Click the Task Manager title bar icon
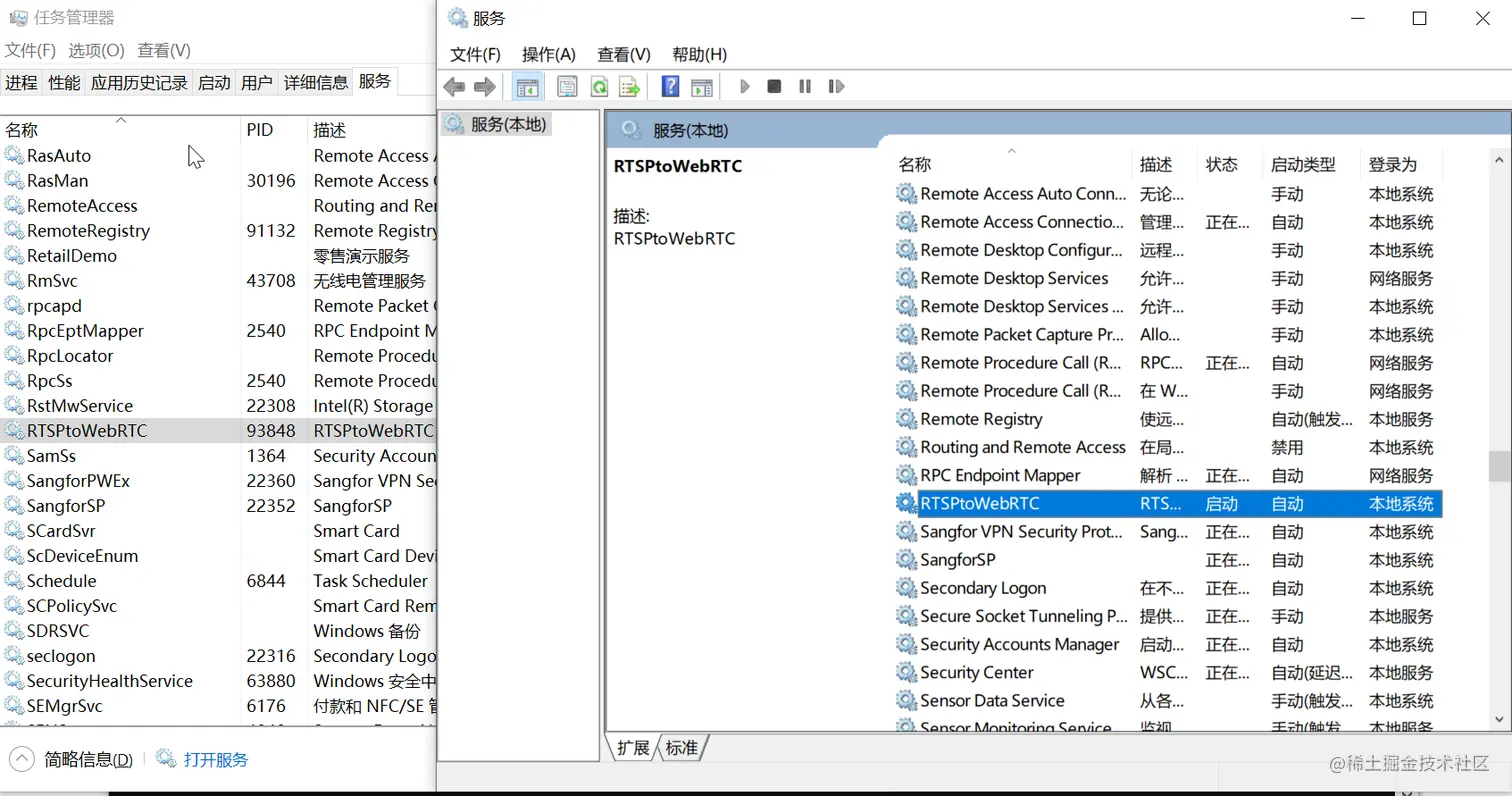1512x796 pixels. pos(18,18)
